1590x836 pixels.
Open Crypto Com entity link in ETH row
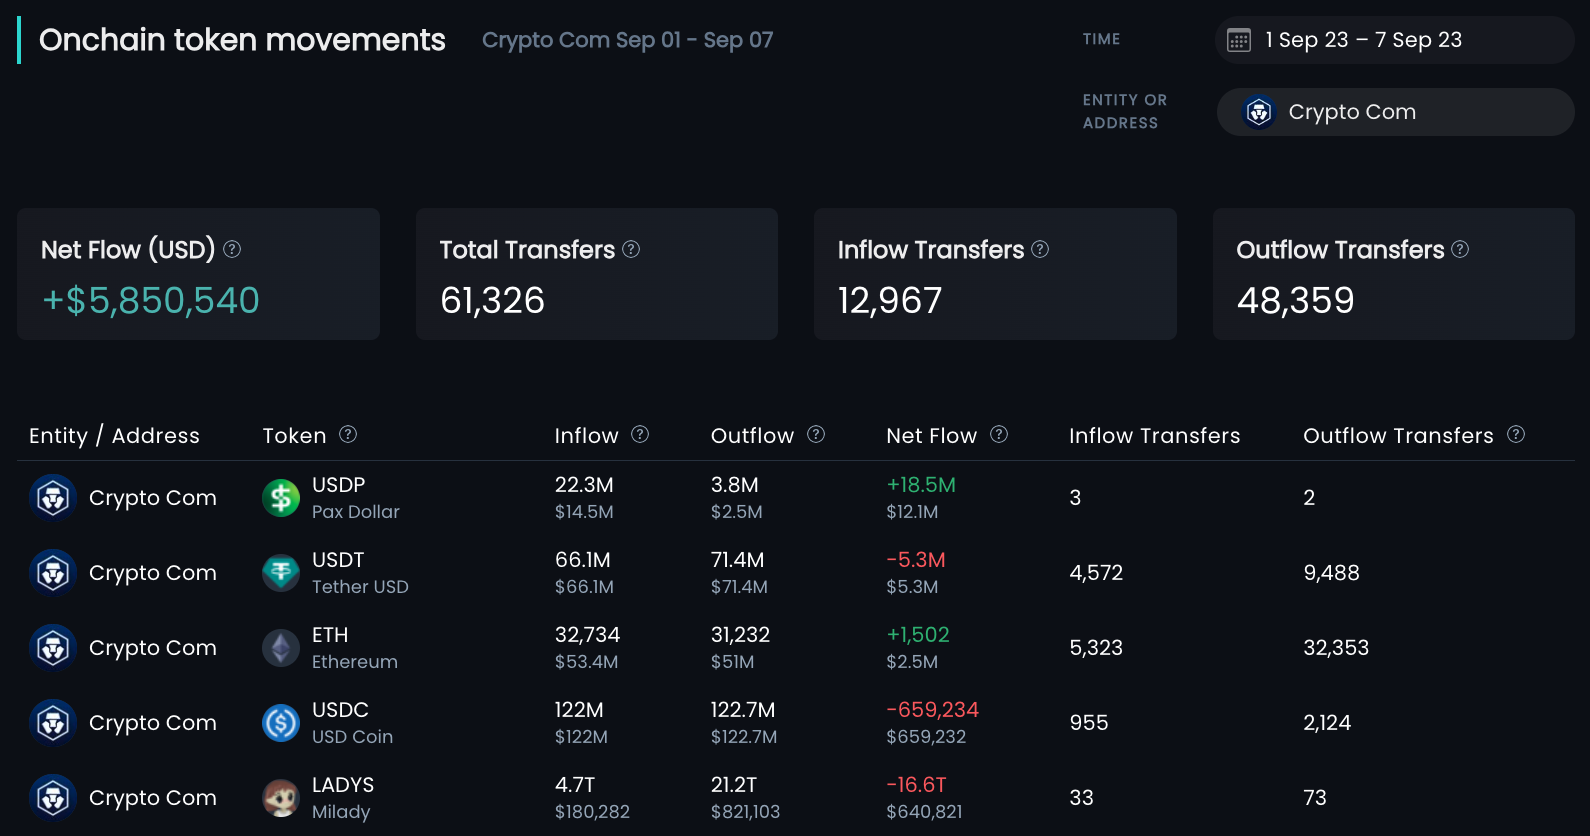(152, 648)
